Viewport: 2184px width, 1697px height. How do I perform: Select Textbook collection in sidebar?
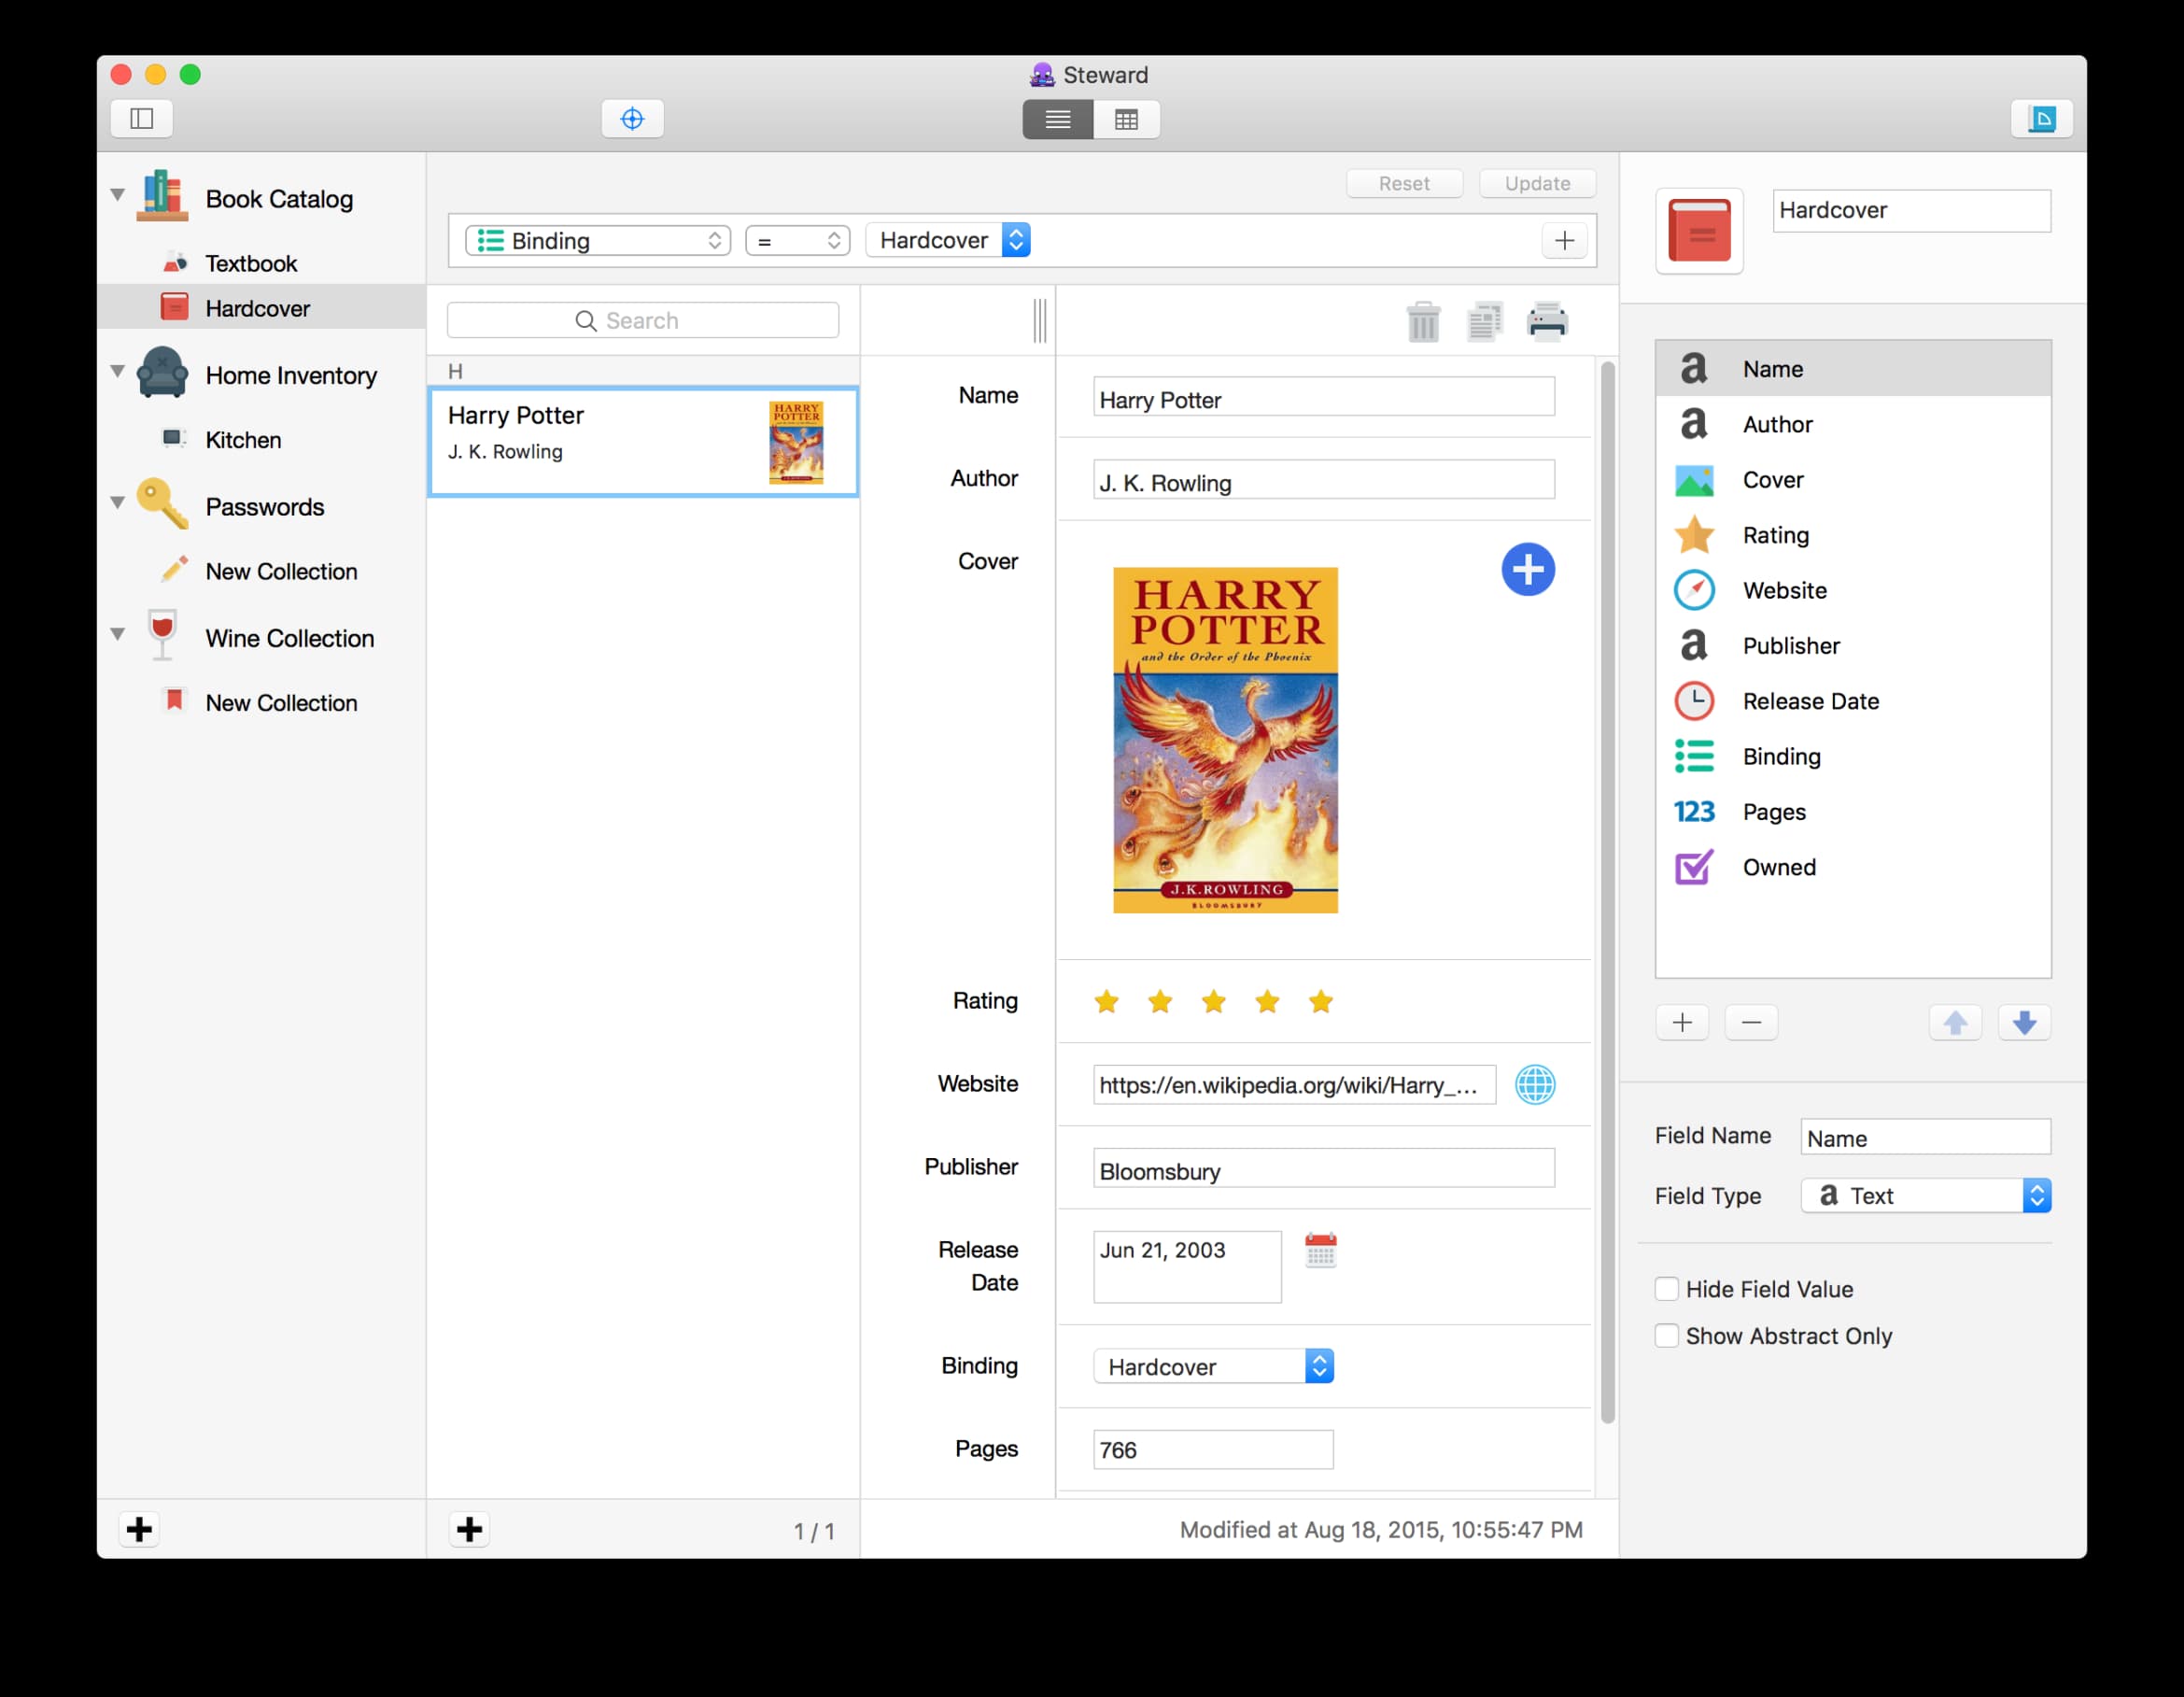point(251,264)
